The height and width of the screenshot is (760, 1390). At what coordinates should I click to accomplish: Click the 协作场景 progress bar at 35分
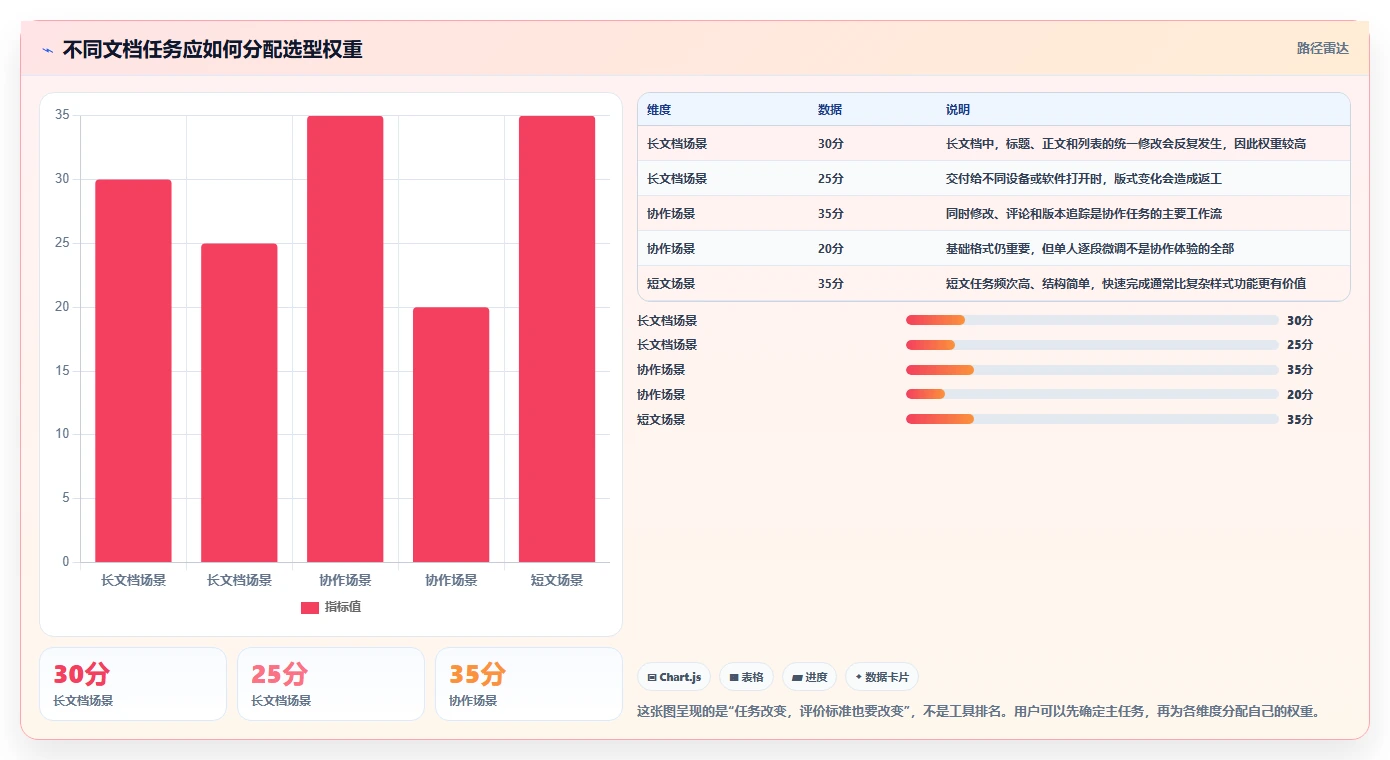1092,370
